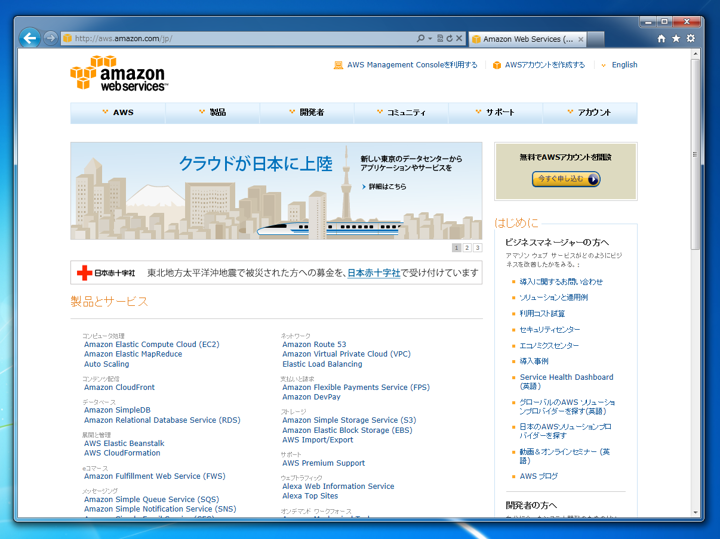Image resolution: width=720 pixels, height=539 pixels.
Task: Open Amazon DevPay link
Action: pos(311,397)
